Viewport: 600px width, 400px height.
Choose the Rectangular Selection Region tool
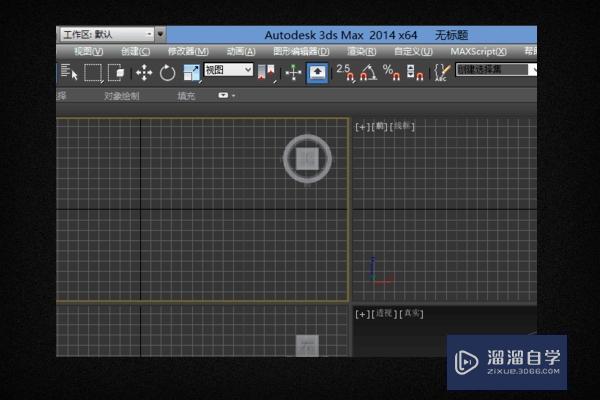[93, 72]
